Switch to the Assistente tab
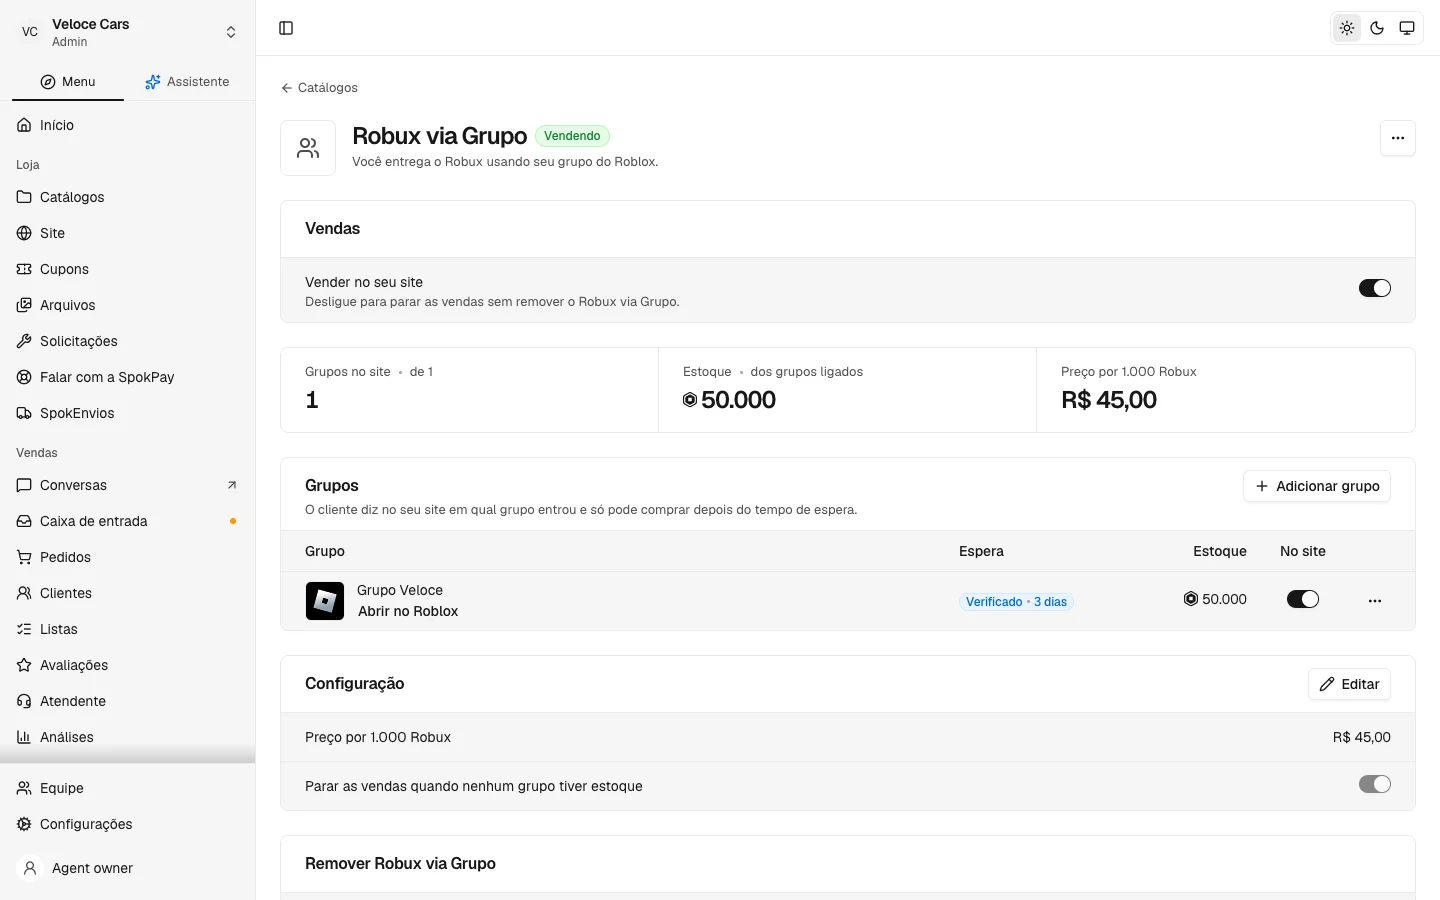The image size is (1440, 900). click(x=187, y=82)
